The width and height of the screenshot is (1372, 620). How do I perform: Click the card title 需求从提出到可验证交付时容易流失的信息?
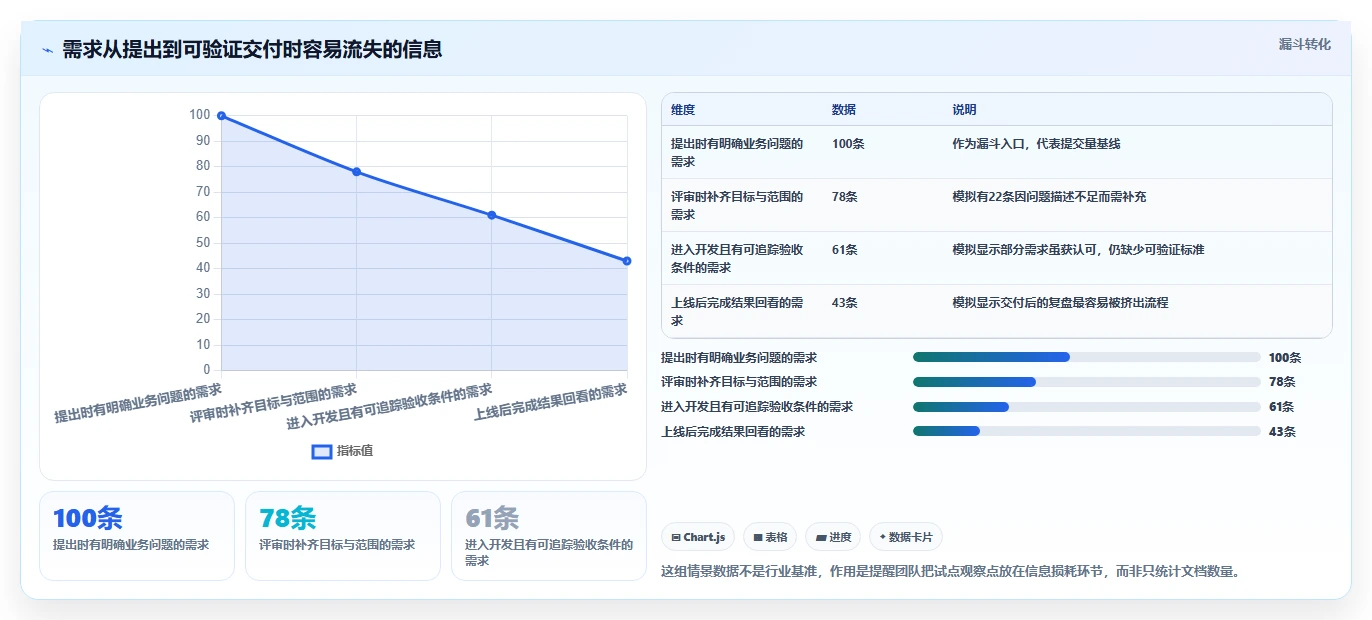(252, 50)
